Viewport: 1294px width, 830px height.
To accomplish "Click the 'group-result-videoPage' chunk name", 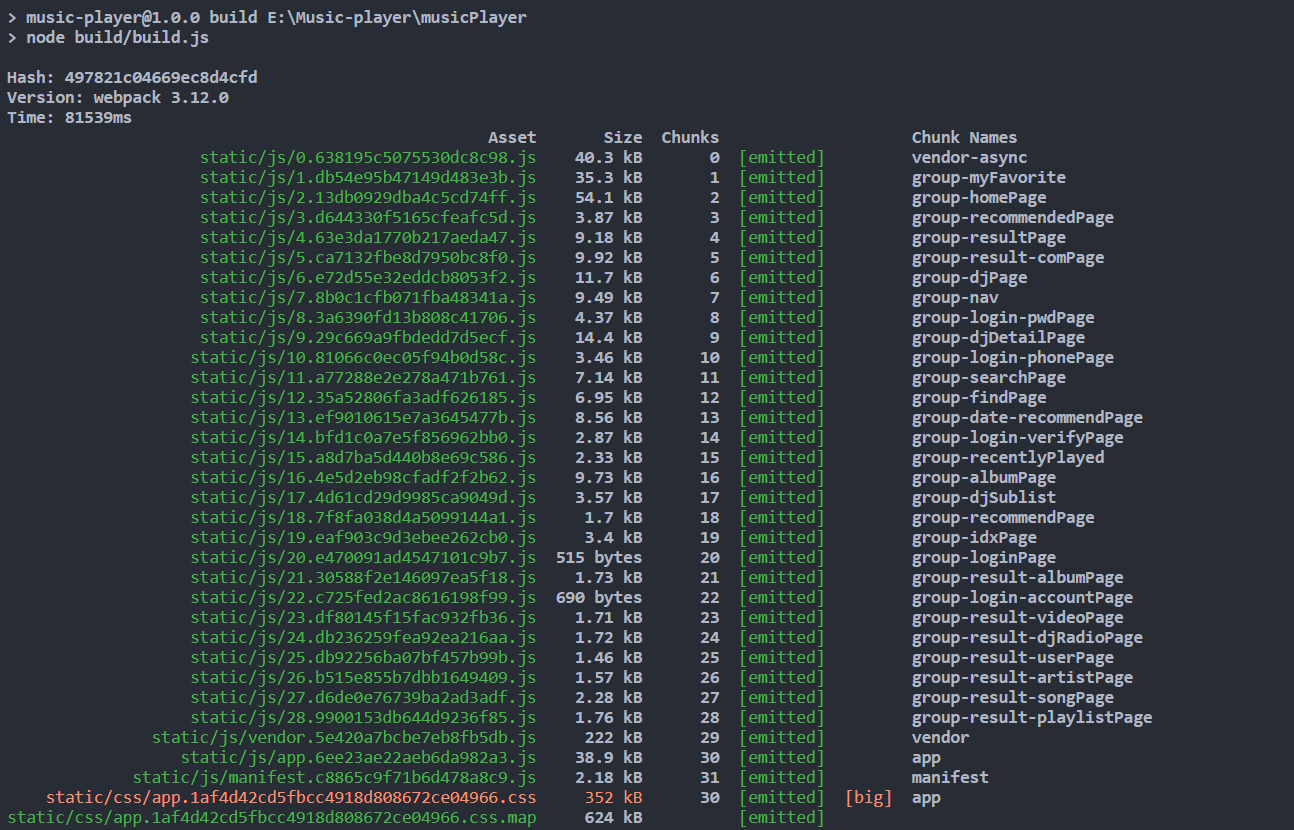I will (1018, 618).
